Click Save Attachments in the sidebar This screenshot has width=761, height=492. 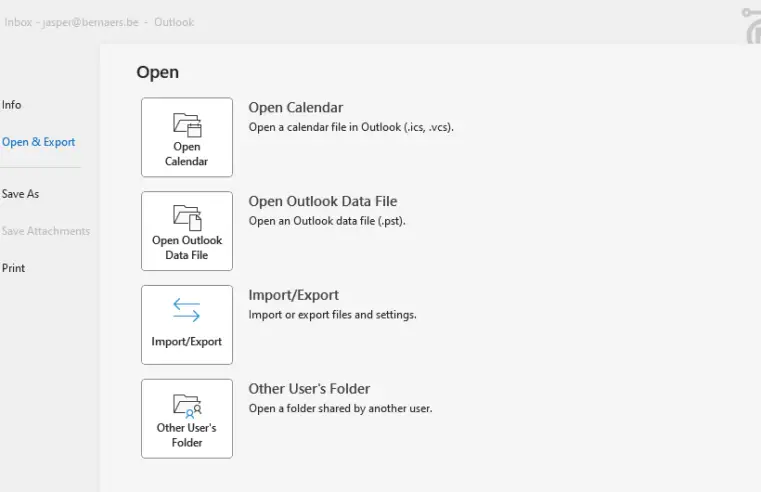click(x=46, y=231)
